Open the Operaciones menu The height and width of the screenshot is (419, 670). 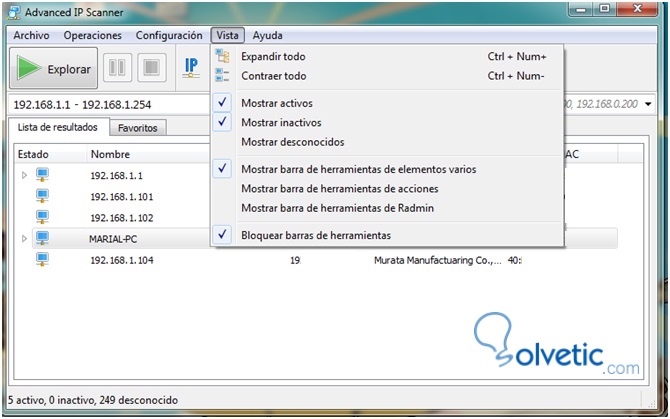tap(93, 35)
